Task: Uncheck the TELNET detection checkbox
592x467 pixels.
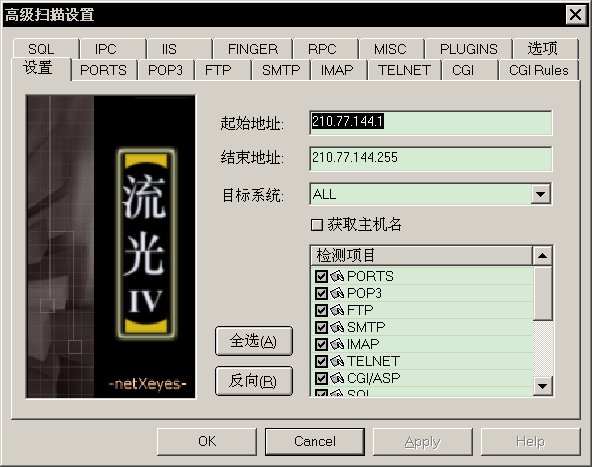Action: (321, 361)
